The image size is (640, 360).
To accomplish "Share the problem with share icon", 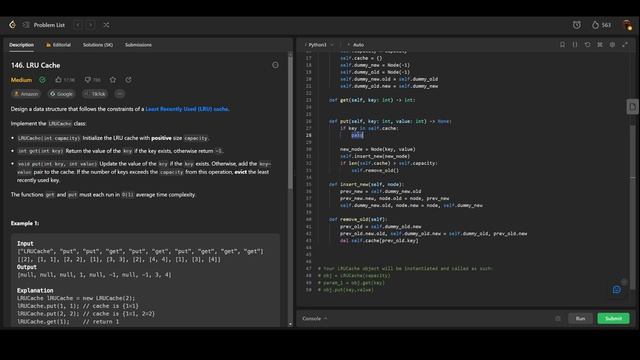I will pyautogui.click(x=129, y=80).
